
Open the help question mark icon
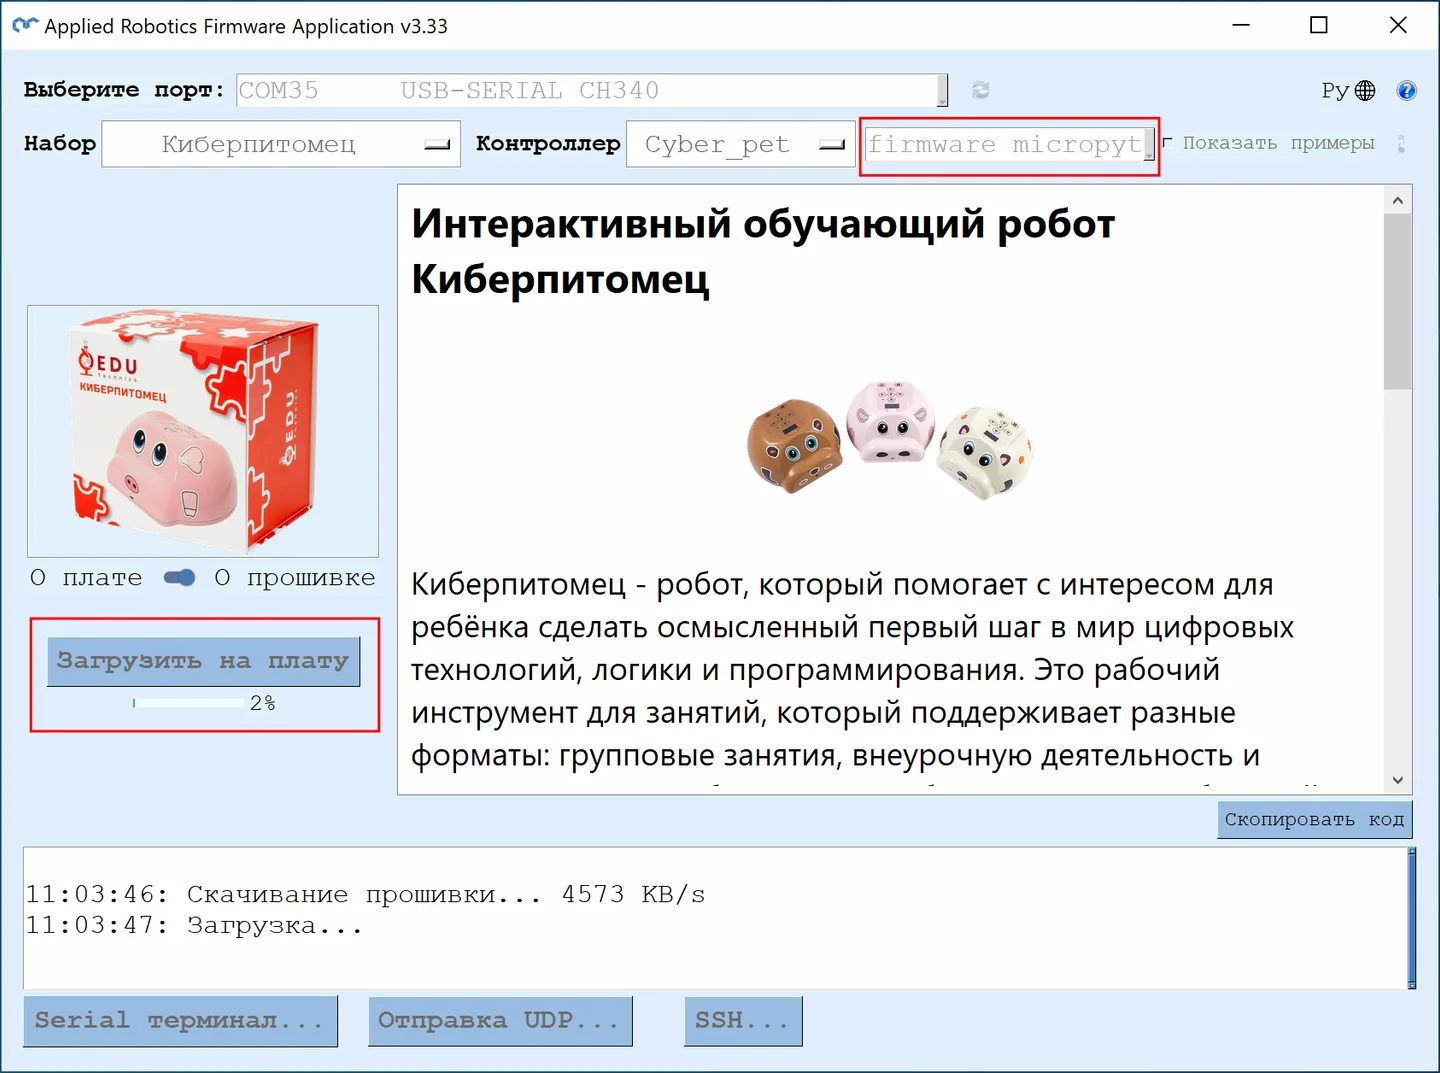coord(1406,91)
